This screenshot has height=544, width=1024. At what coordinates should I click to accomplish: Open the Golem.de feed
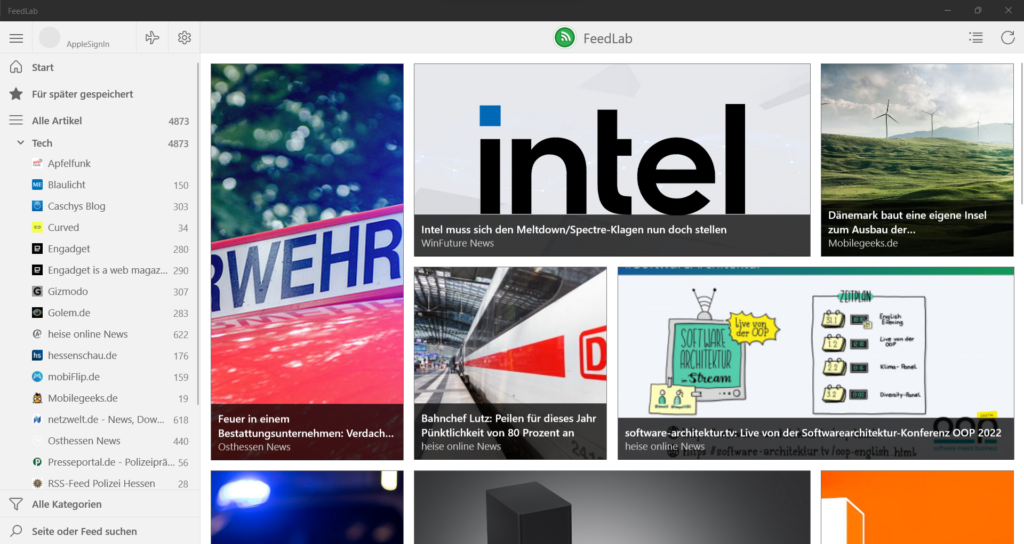(98, 313)
